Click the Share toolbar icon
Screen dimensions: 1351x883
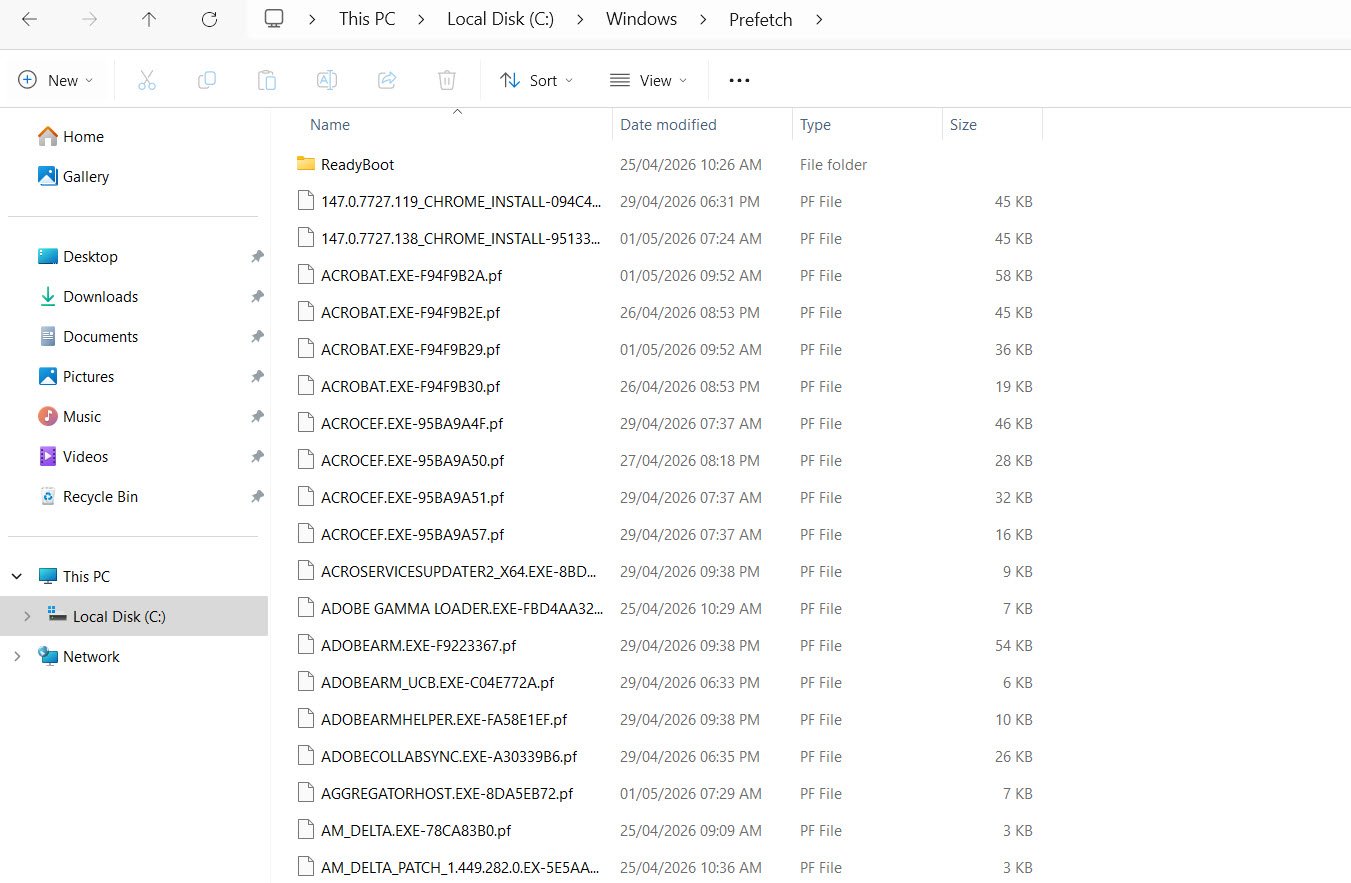387,80
